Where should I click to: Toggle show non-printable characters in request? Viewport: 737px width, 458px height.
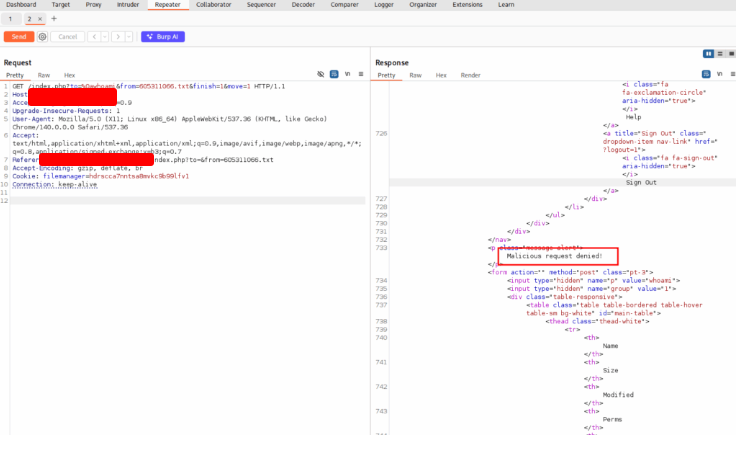pyautogui.click(x=348, y=75)
